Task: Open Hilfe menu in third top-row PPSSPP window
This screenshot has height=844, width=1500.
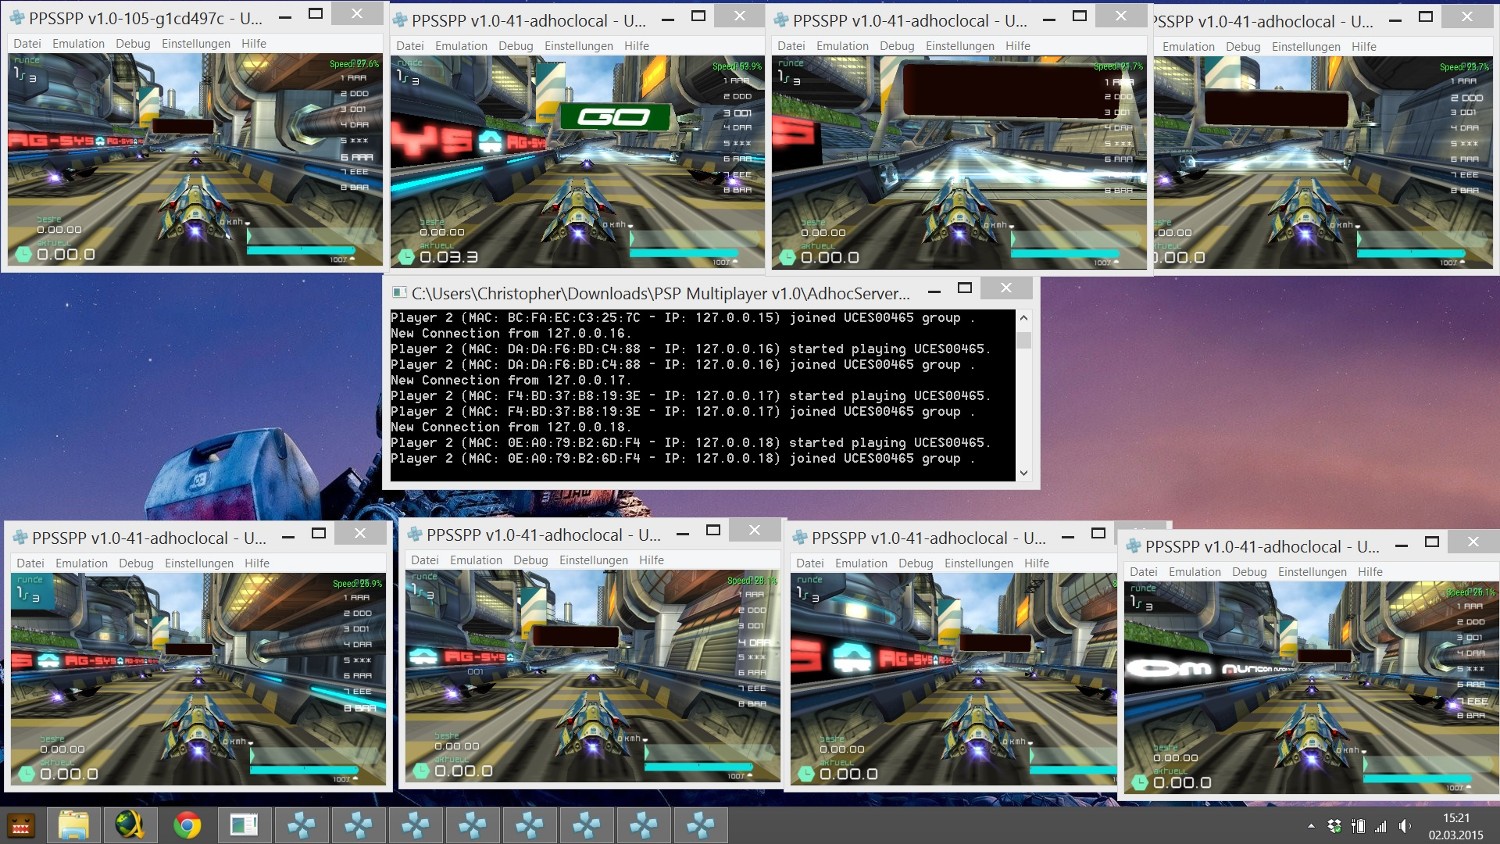Action: (x=1018, y=46)
